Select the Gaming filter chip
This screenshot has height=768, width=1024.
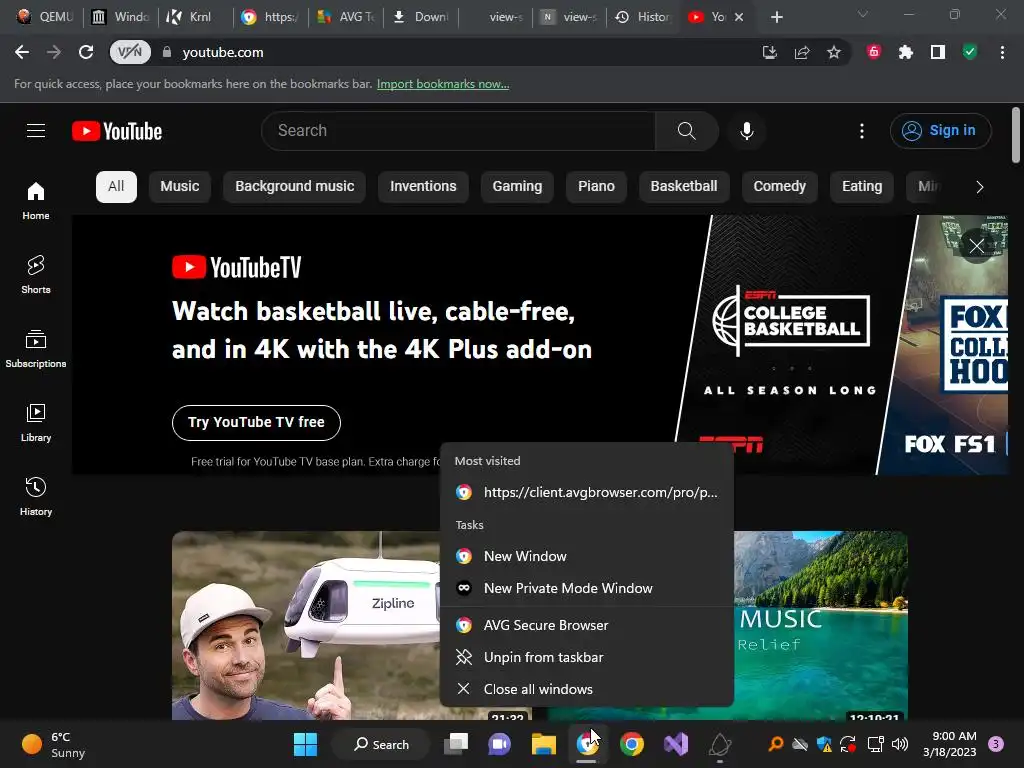point(517,187)
